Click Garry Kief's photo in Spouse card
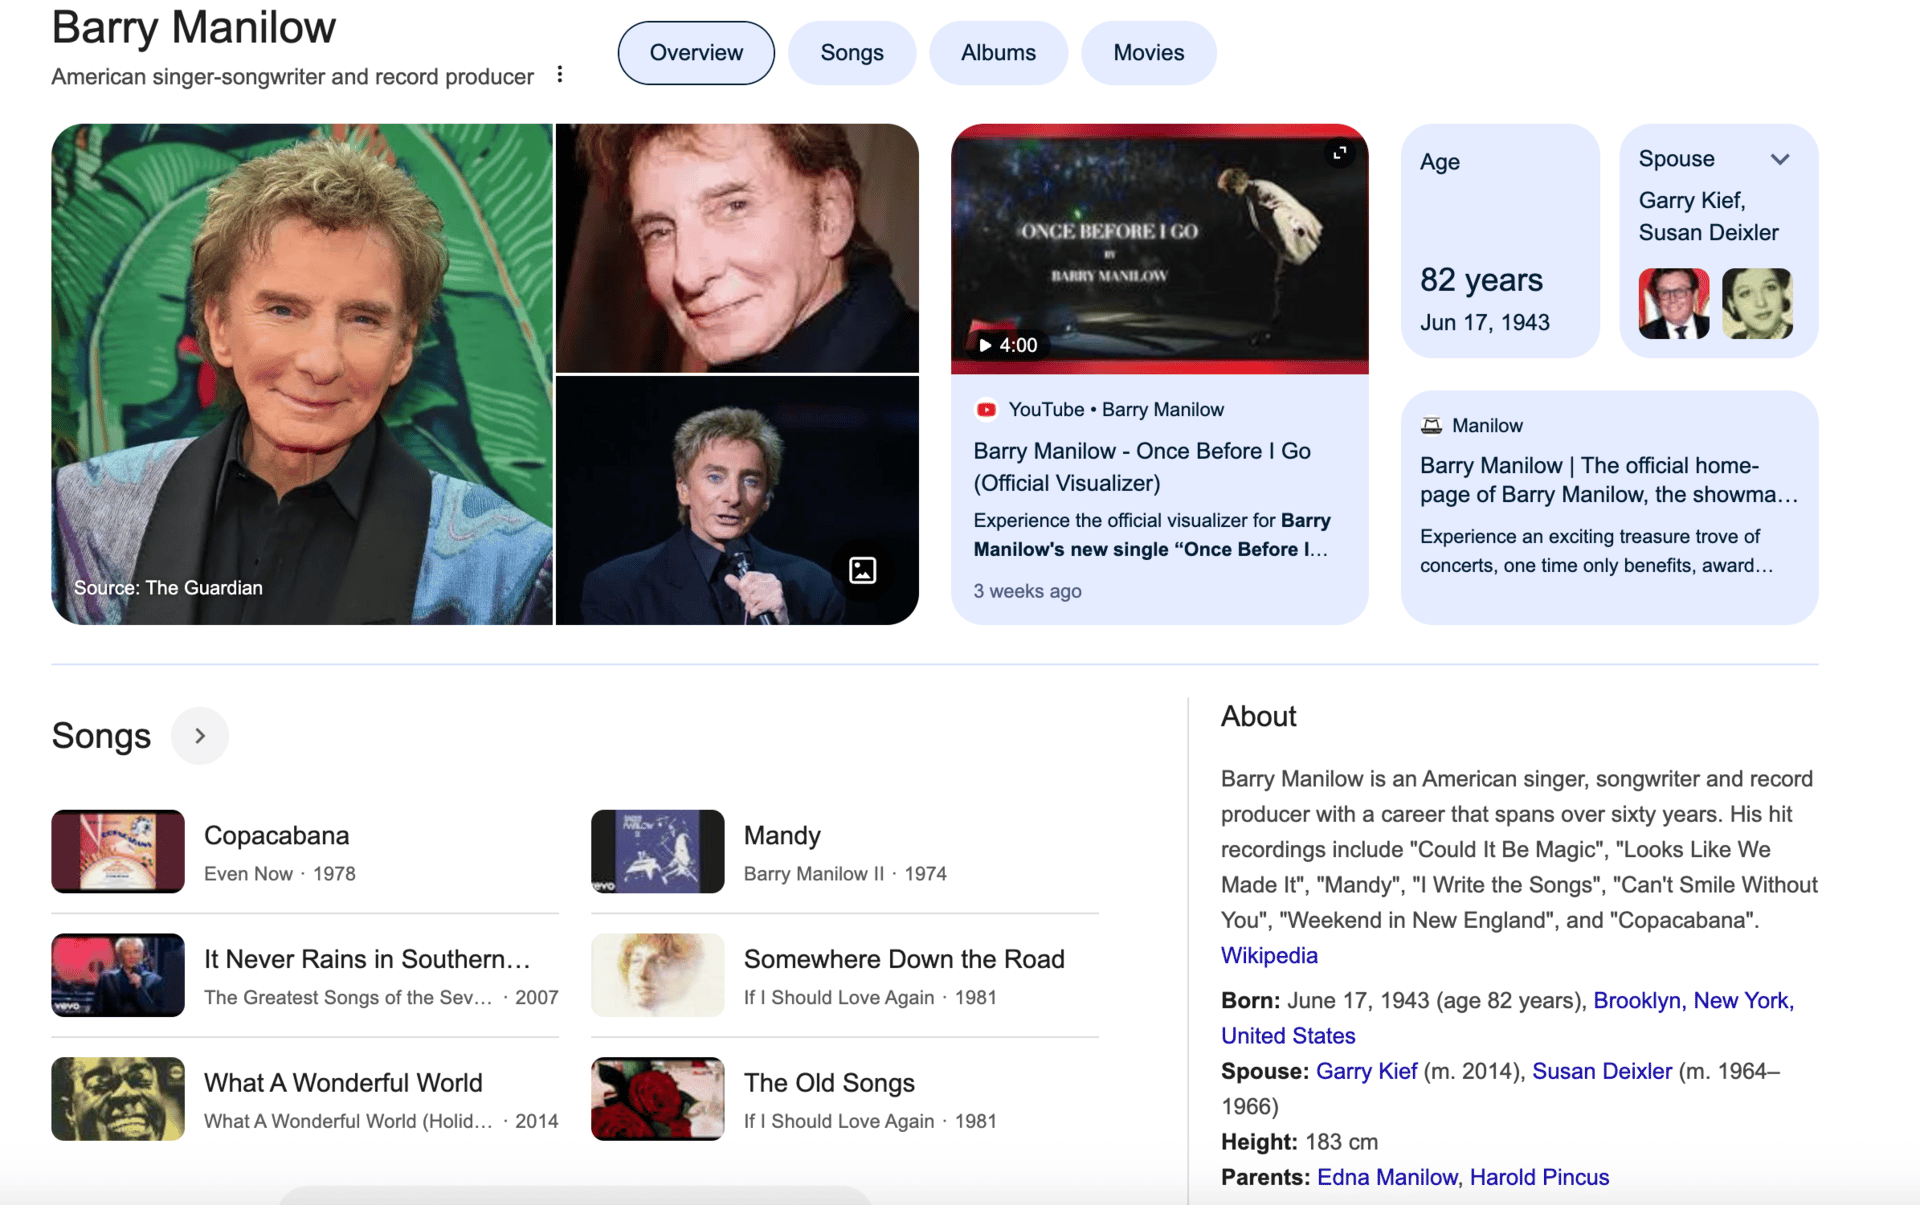The height and width of the screenshot is (1205, 1920). 1673,303
